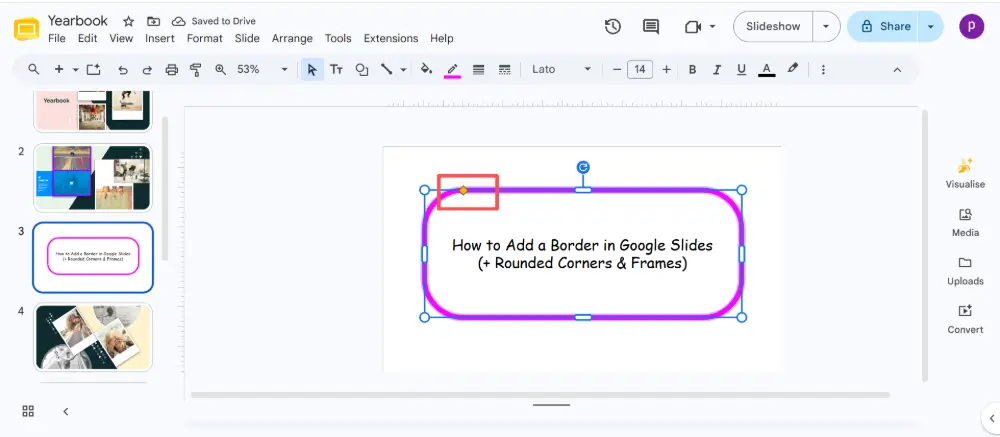Open the Arrange menu
The height and width of the screenshot is (437, 1000).
pyautogui.click(x=292, y=38)
